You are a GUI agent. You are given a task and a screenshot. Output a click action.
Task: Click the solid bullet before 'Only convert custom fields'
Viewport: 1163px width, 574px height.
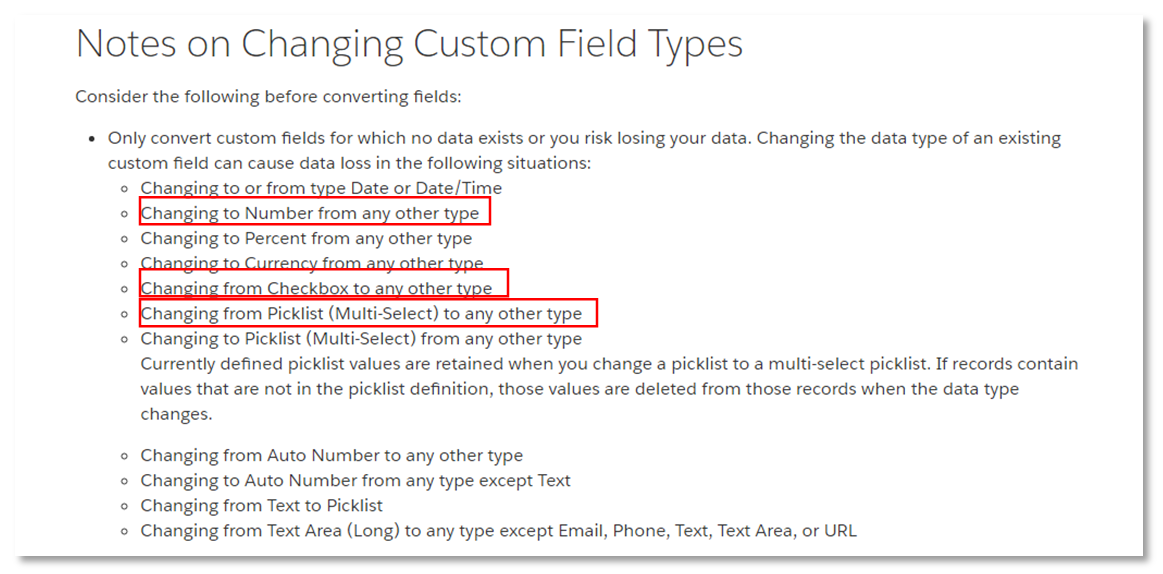(x=92, y=139)
